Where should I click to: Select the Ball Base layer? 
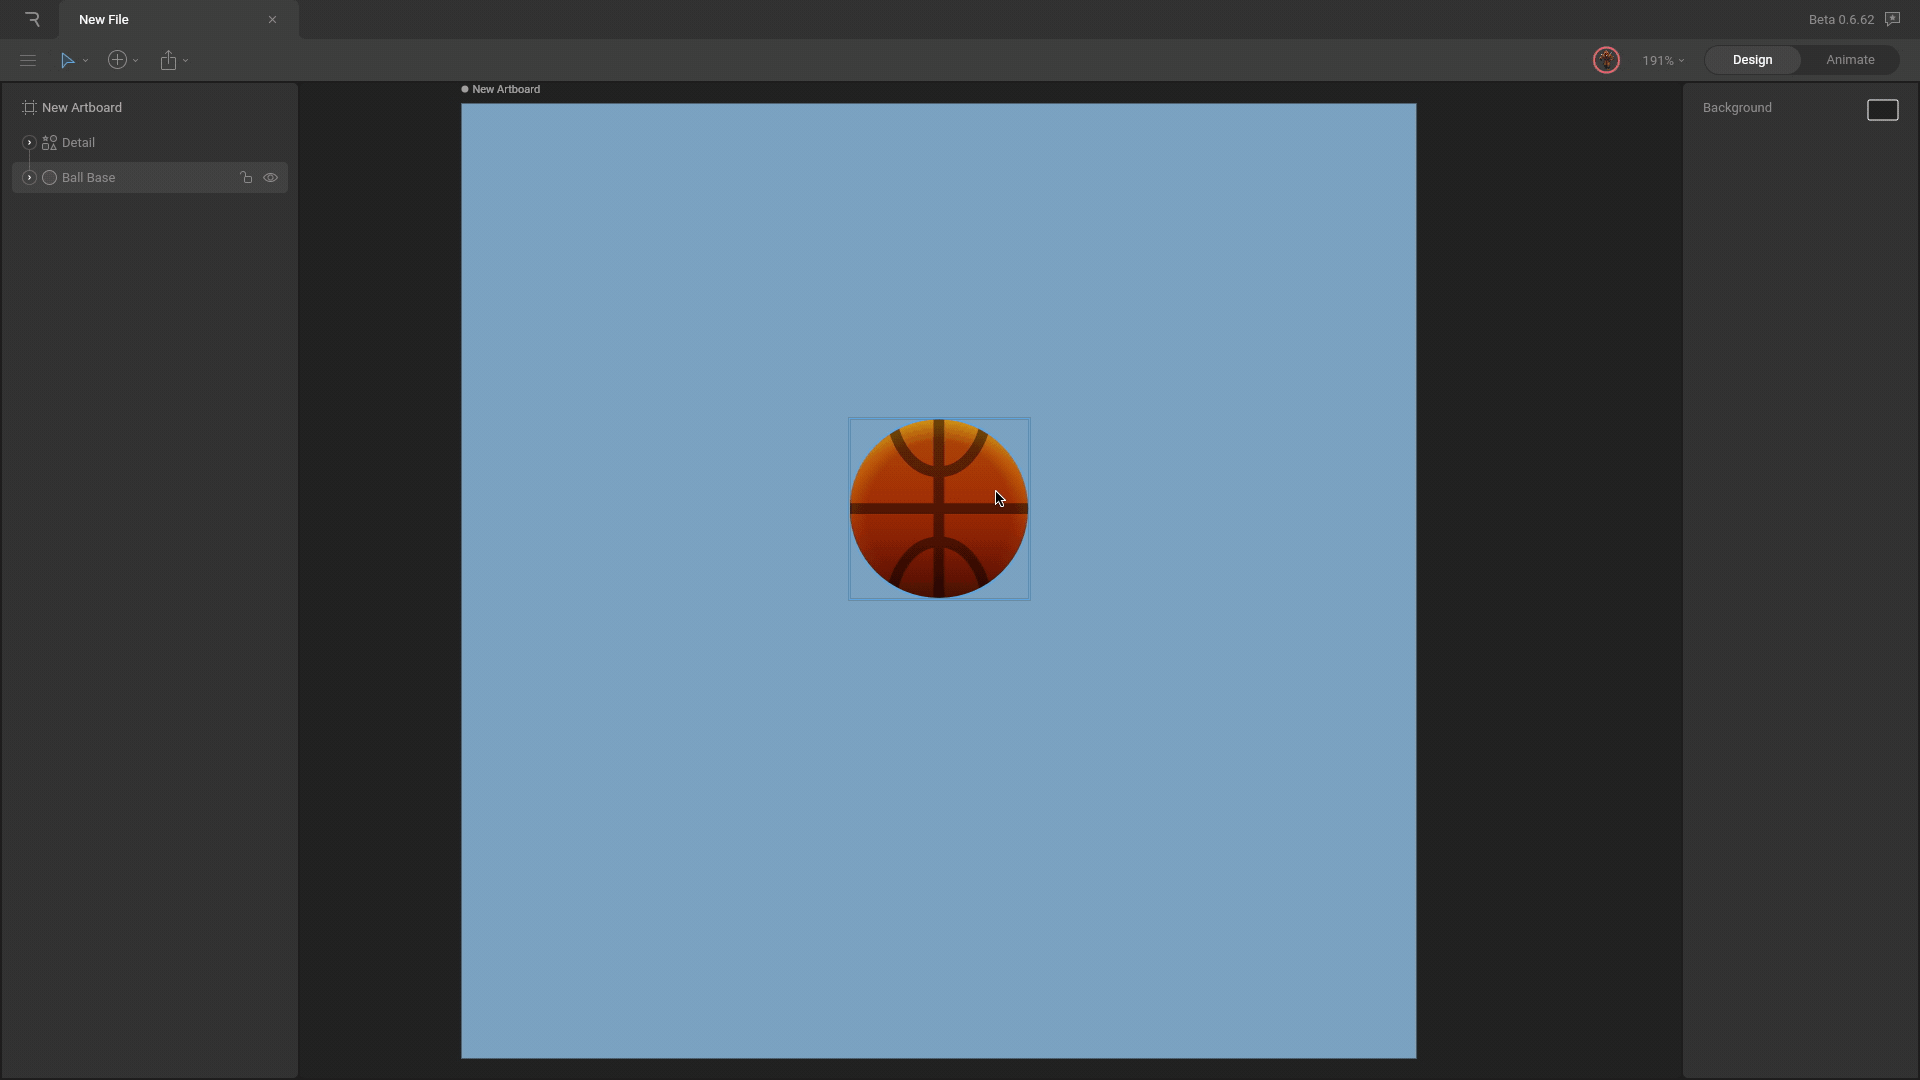tap(150, 178)
